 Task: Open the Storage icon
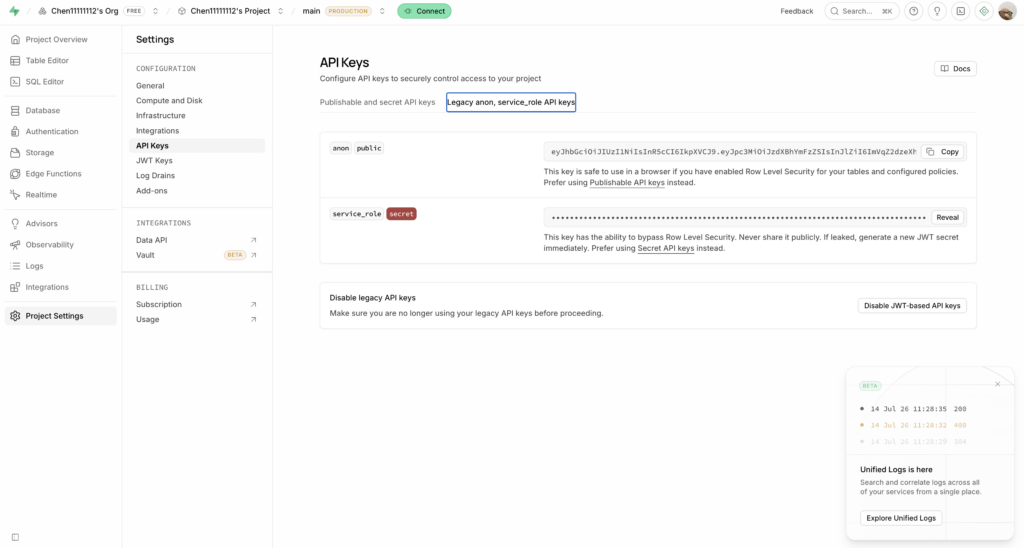(x=15, y=153)
